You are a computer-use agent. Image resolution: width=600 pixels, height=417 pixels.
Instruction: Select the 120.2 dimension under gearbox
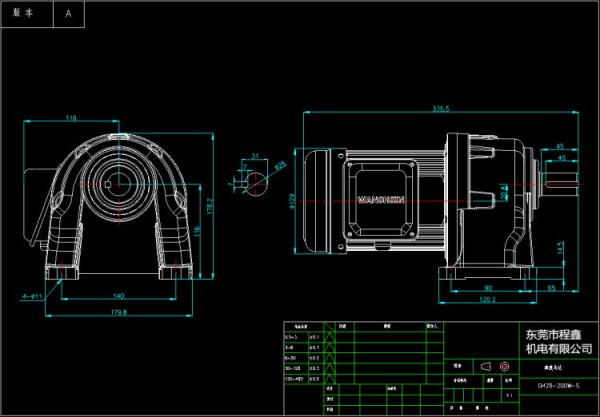coord(487,298)
